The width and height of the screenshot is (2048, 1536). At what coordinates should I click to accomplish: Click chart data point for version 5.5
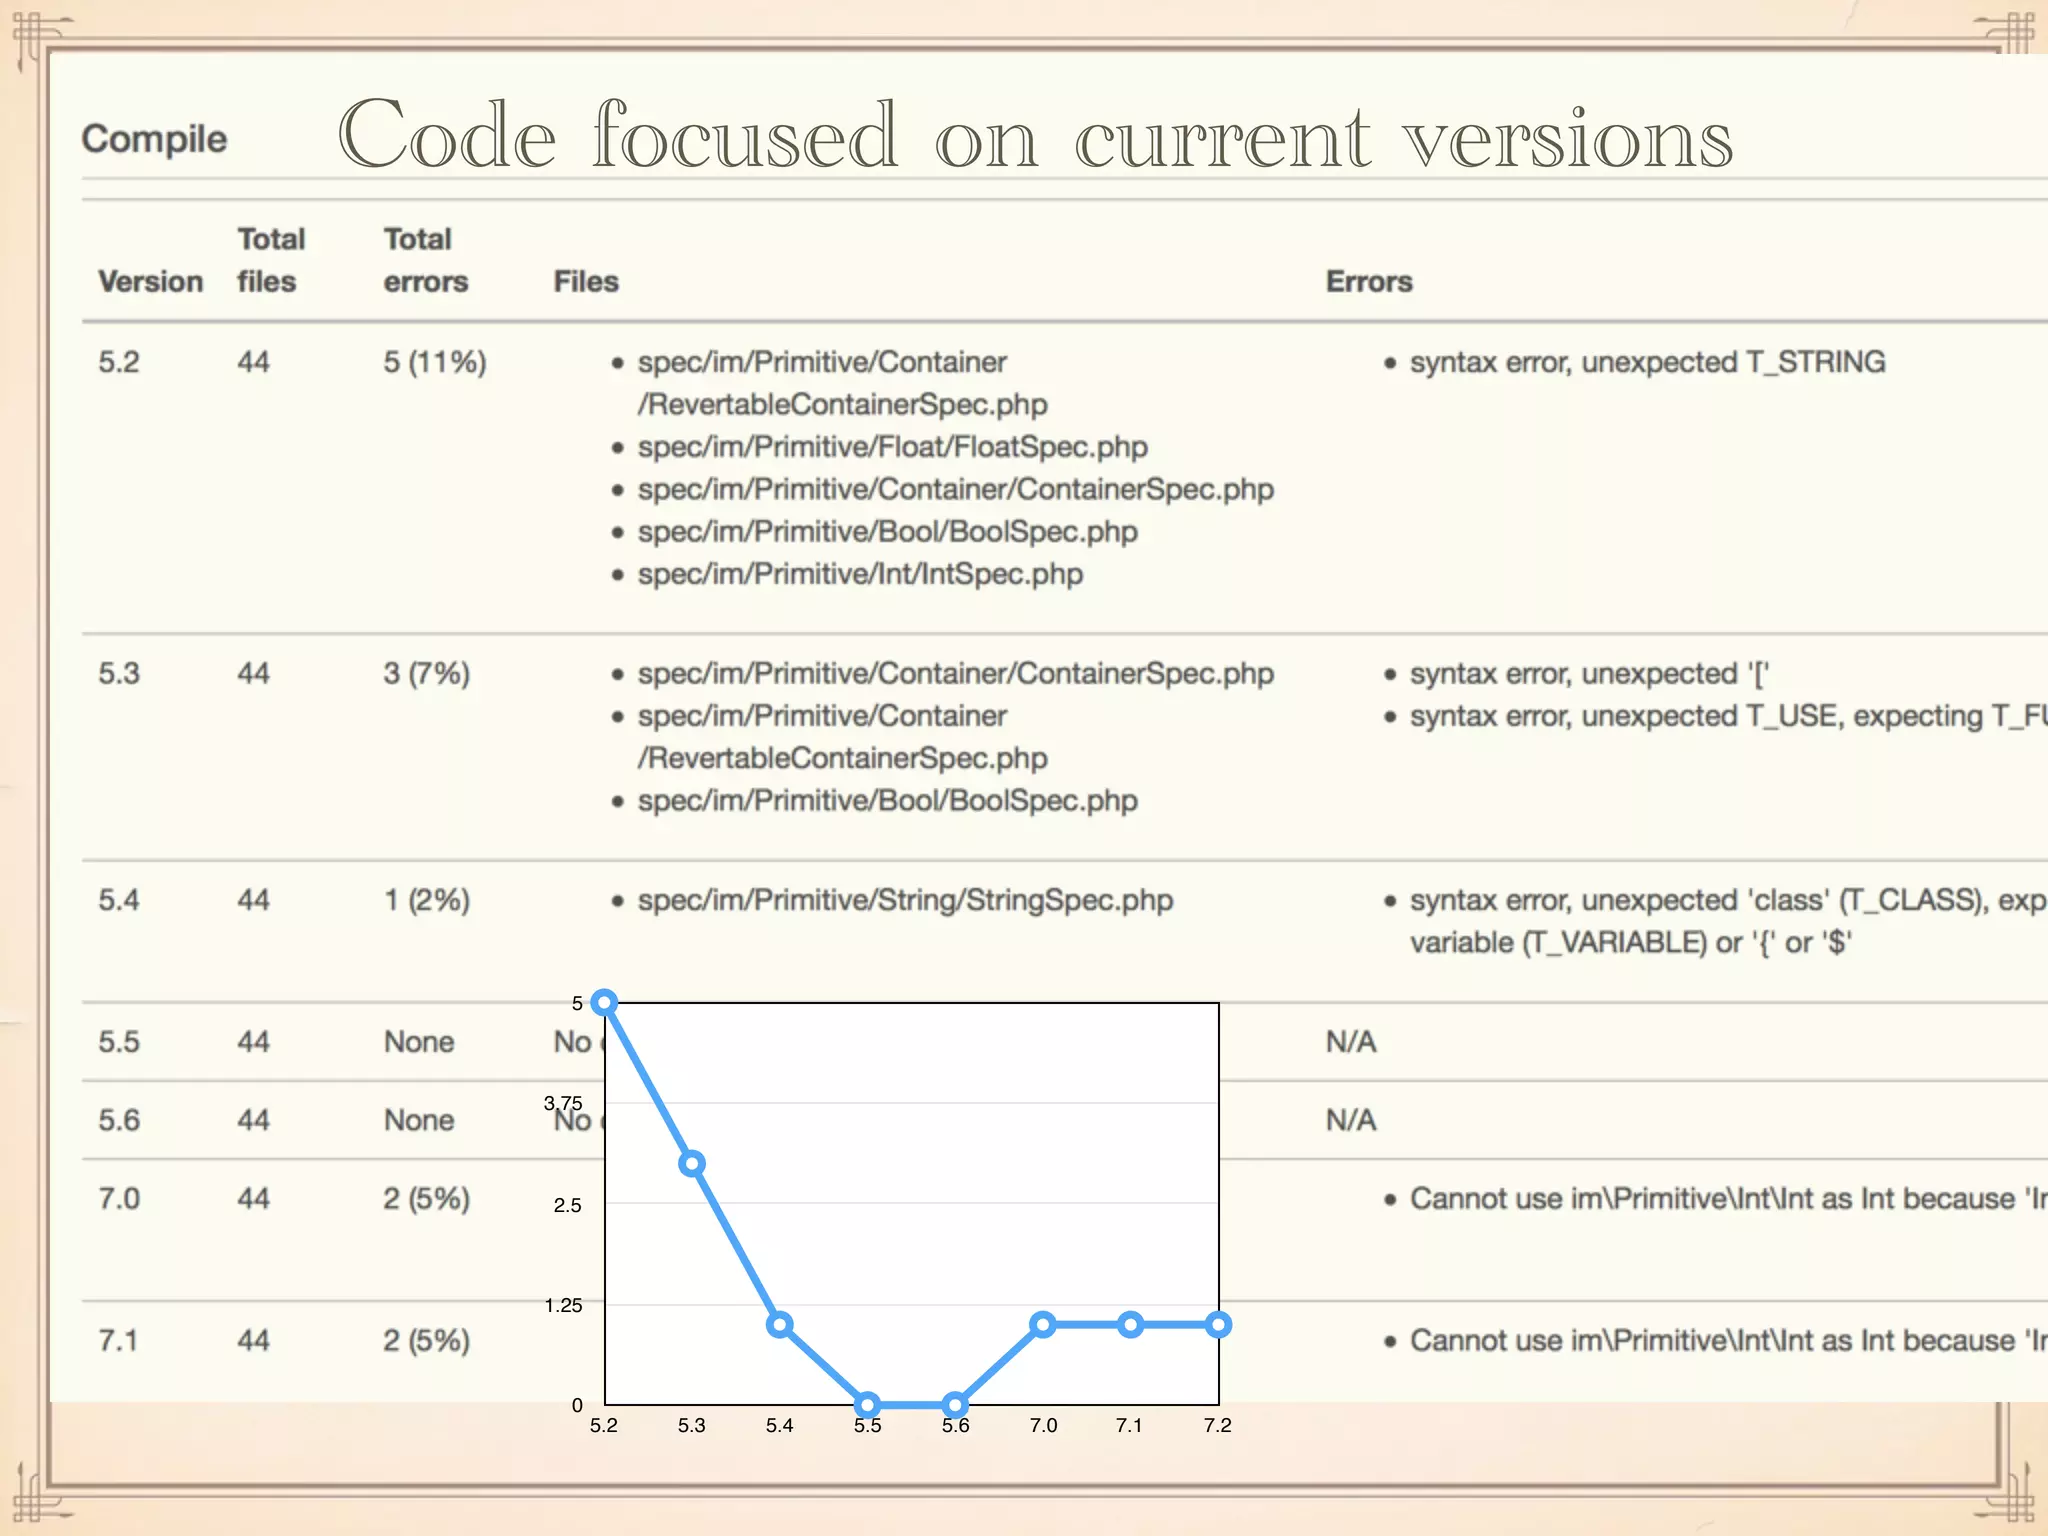(x=868, y=1405)
